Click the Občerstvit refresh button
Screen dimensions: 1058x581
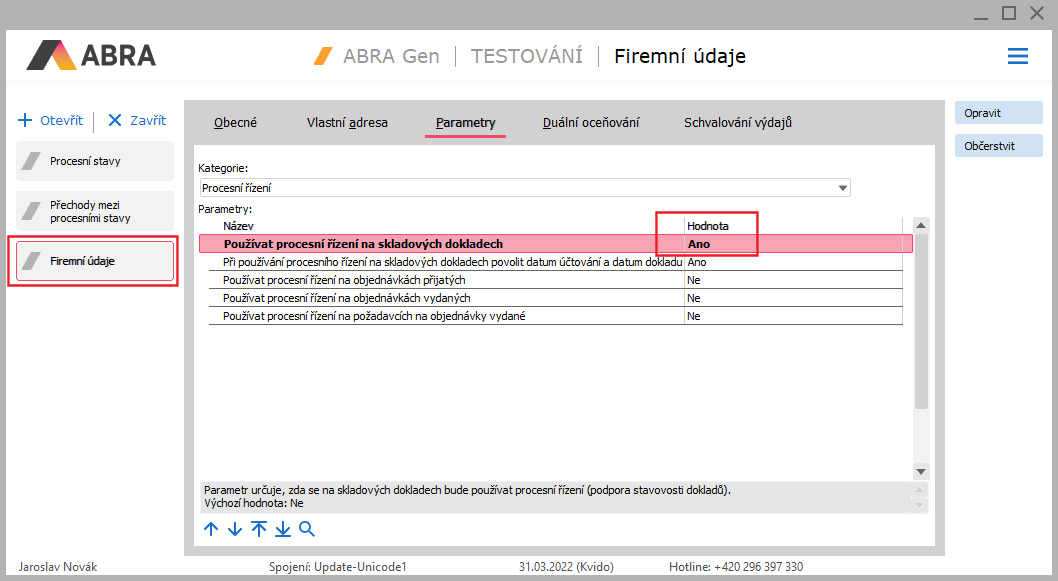click(998, 146)
